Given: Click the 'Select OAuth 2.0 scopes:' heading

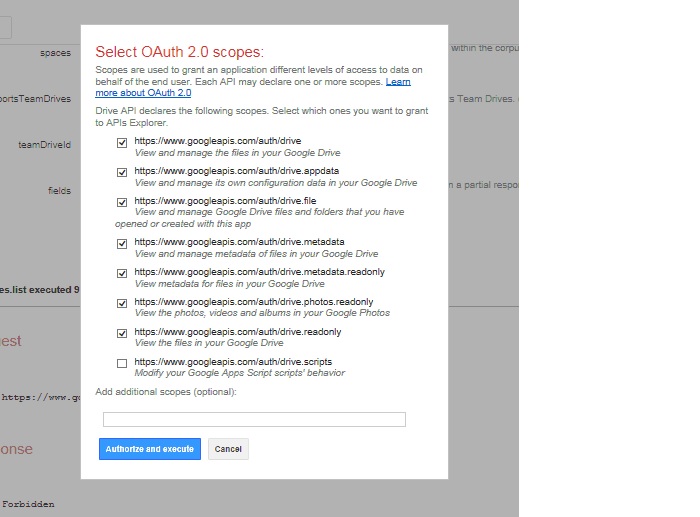Looking at the screenshot, I should [179, 52].
